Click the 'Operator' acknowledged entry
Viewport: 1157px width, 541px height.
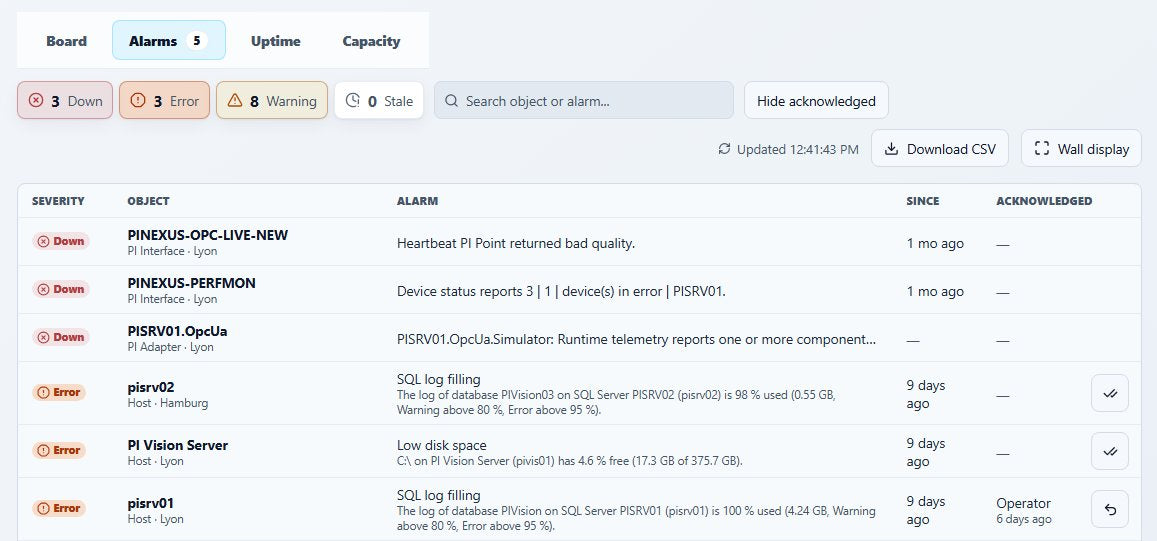pos(1023,503)
